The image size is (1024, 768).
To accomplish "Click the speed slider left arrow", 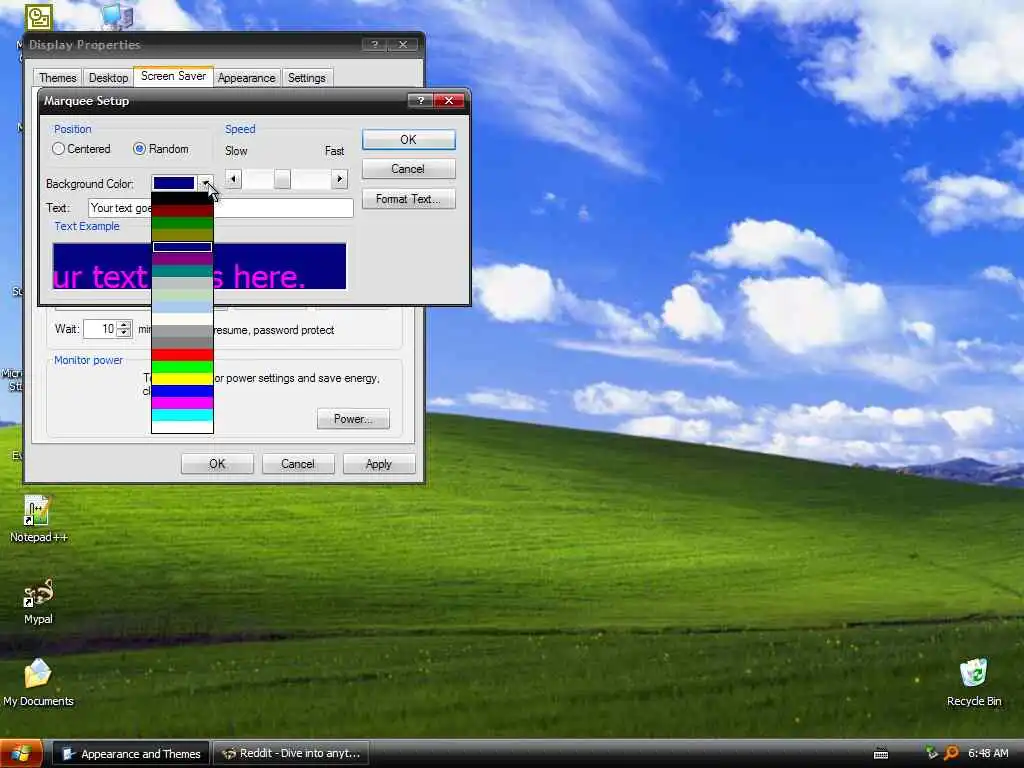I will [x=233, y=178].
